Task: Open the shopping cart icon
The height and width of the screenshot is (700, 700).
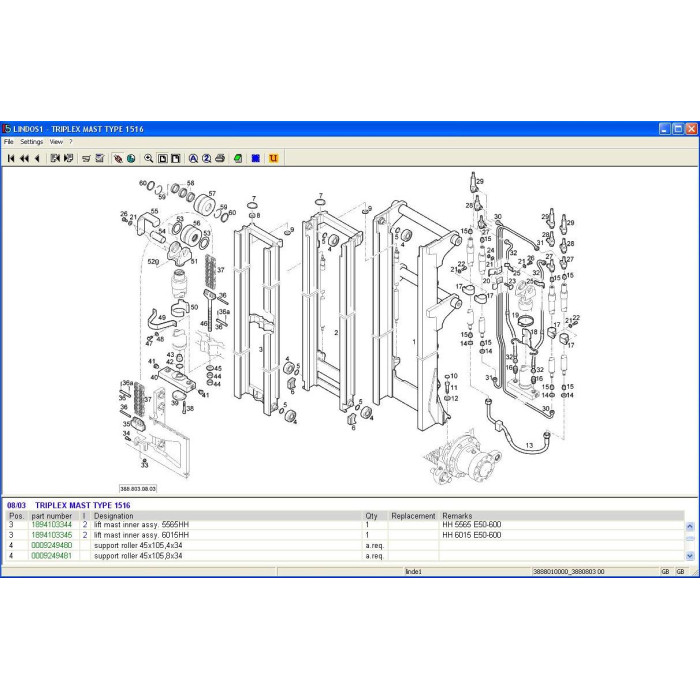Action: (86, 158)
